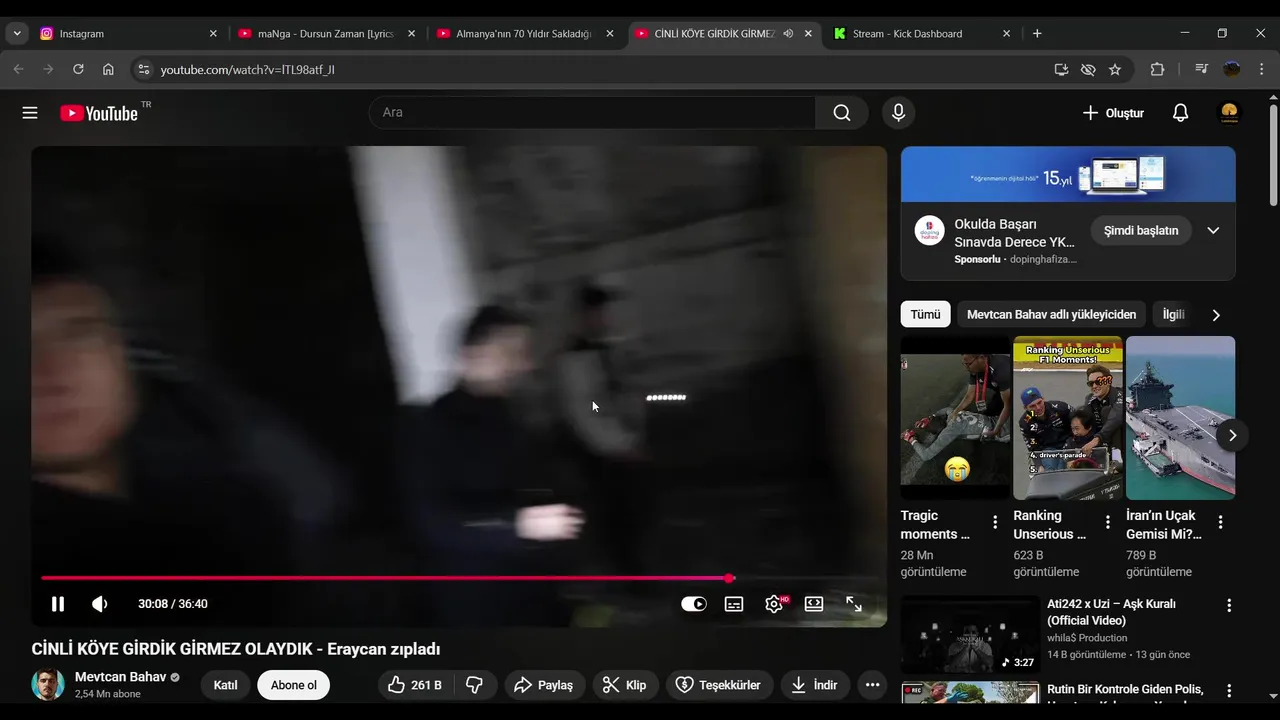
Task: Open player settings gear
Action: pyautogui.click(x=774, y=604)
